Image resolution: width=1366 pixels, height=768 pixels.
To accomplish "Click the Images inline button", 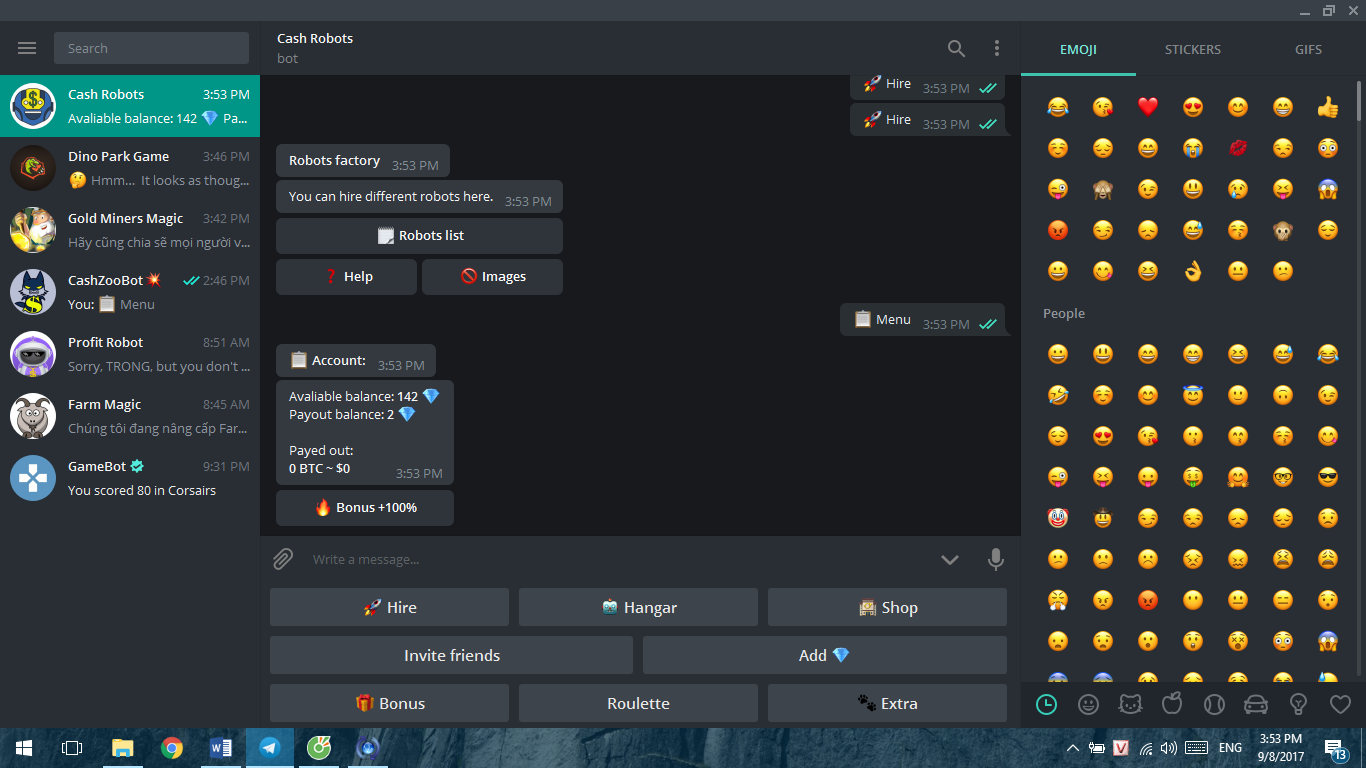I will [x=492, y=277].
